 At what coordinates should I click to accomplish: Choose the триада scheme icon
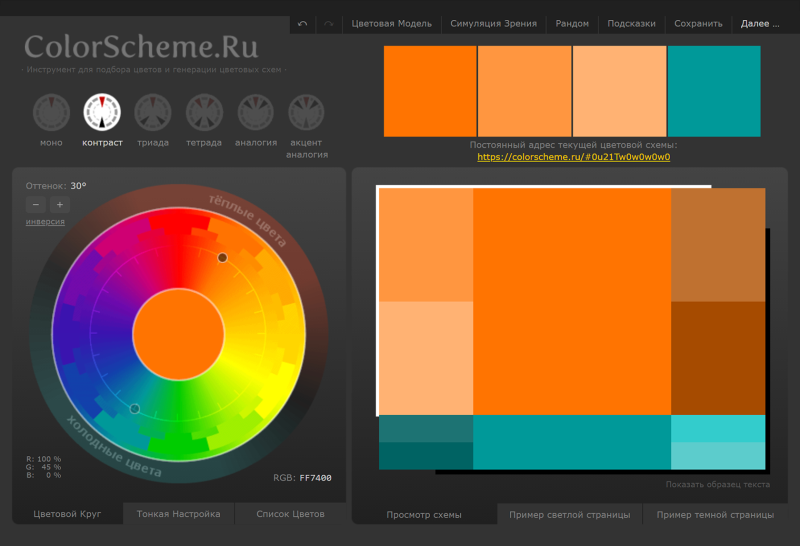(153, 112)
